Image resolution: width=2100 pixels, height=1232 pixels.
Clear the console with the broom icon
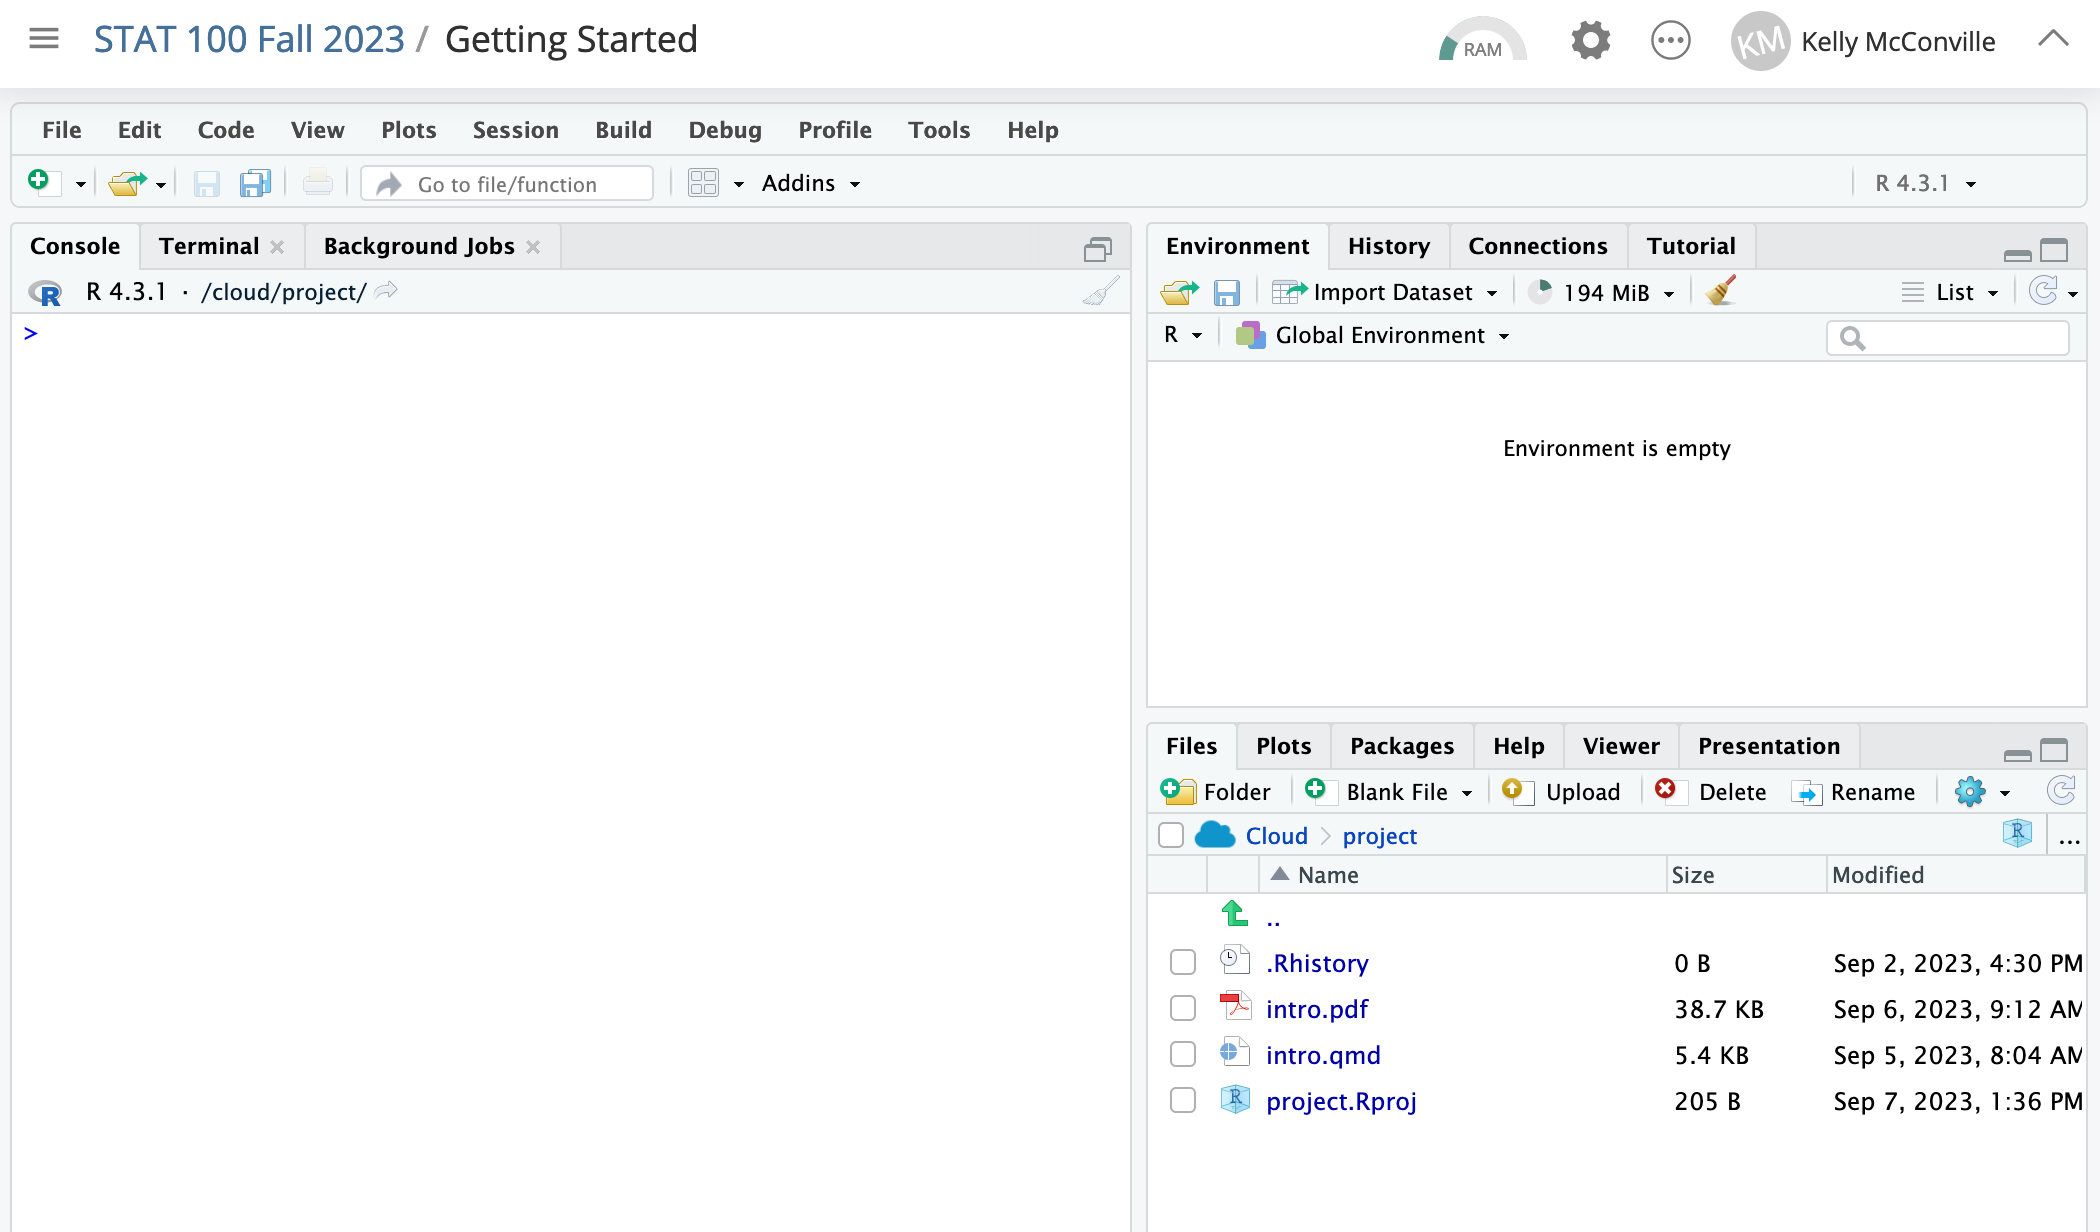[1098, 291]
